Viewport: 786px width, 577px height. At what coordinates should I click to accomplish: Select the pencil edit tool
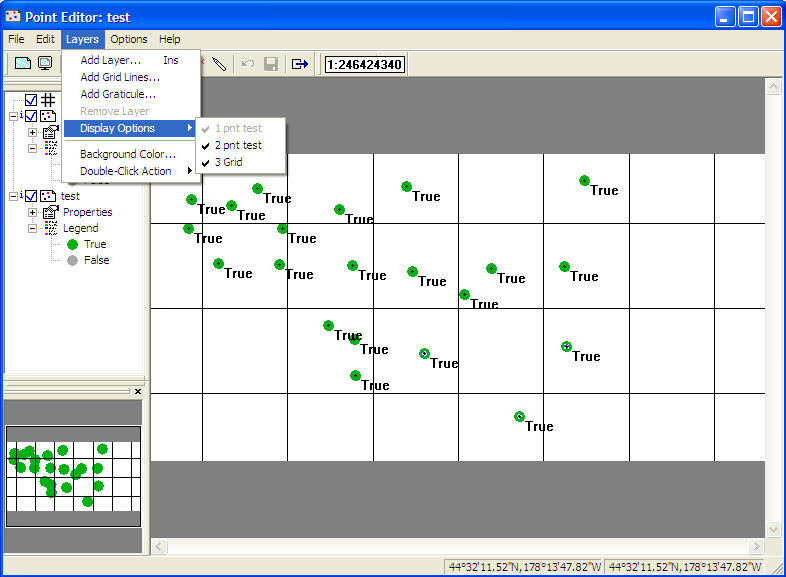click(219, 64)
